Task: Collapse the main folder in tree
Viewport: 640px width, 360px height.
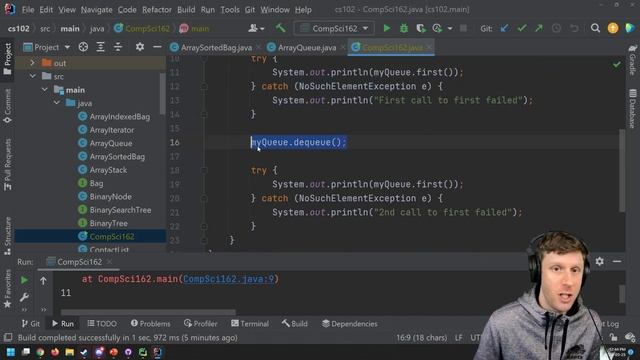Action: (x=44, y=90)
